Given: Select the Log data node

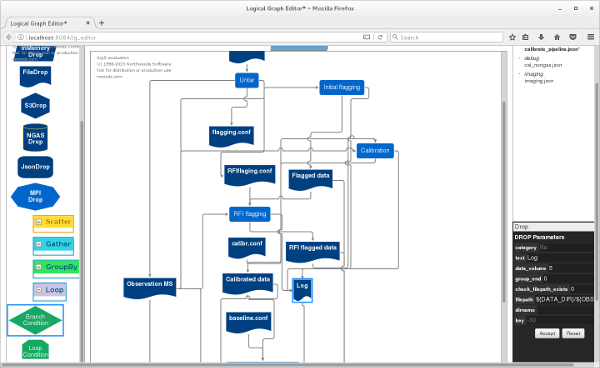Looking at the screenshot, I should click(x=302, y=290).
